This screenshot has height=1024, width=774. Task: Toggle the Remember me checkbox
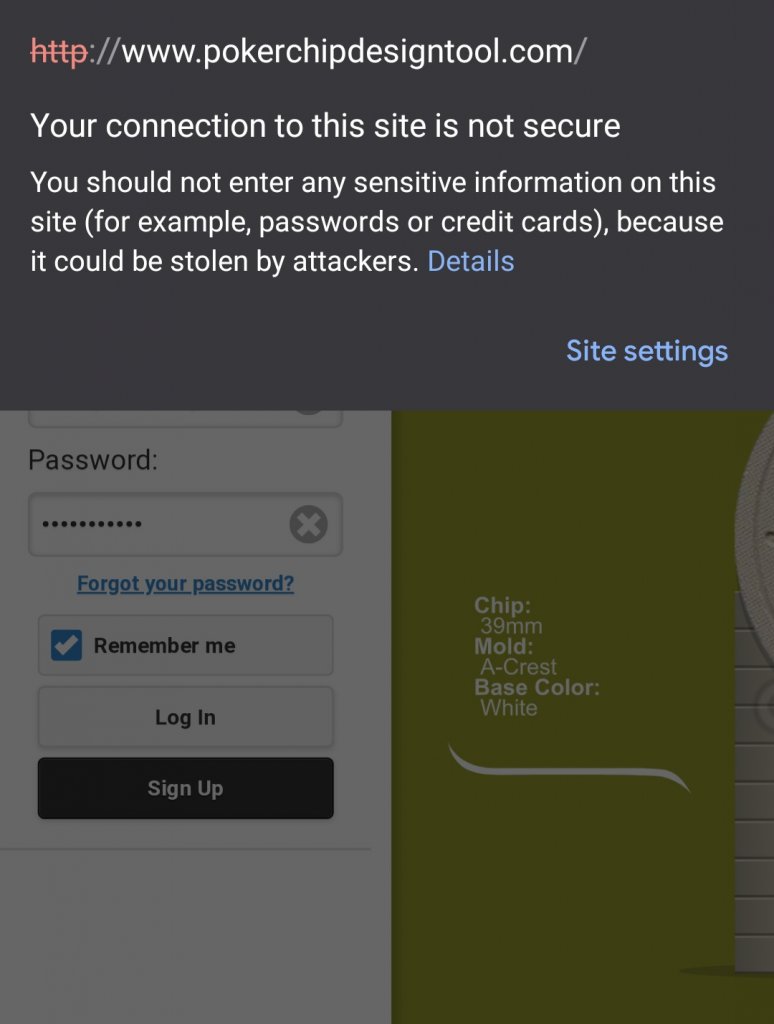point(67,646)
